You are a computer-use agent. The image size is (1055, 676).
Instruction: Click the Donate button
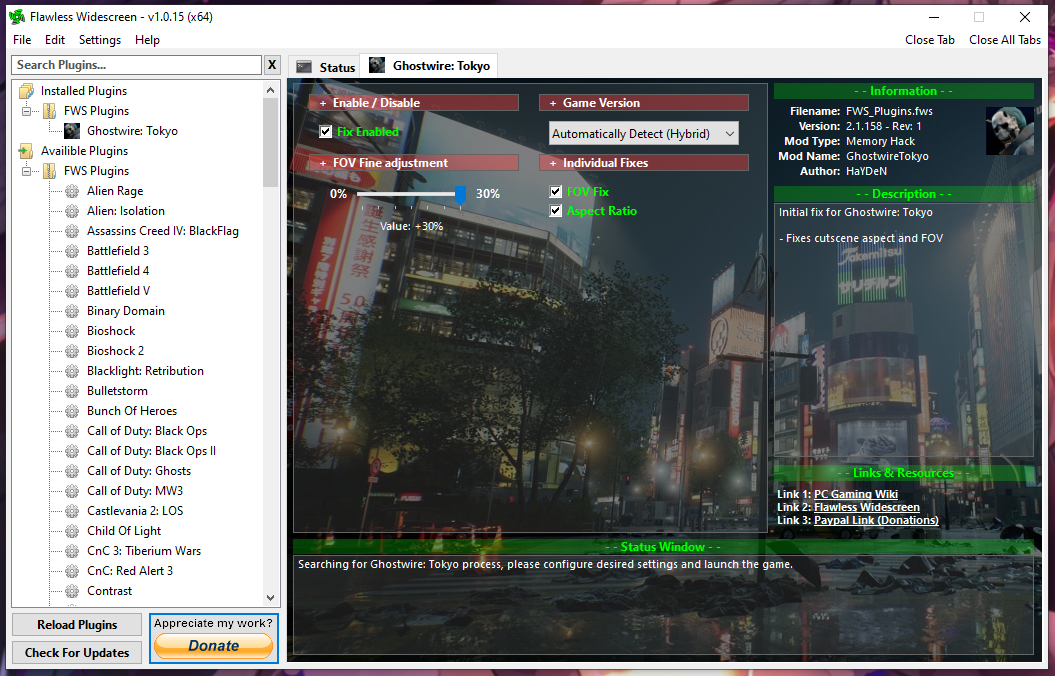(213, 646)
